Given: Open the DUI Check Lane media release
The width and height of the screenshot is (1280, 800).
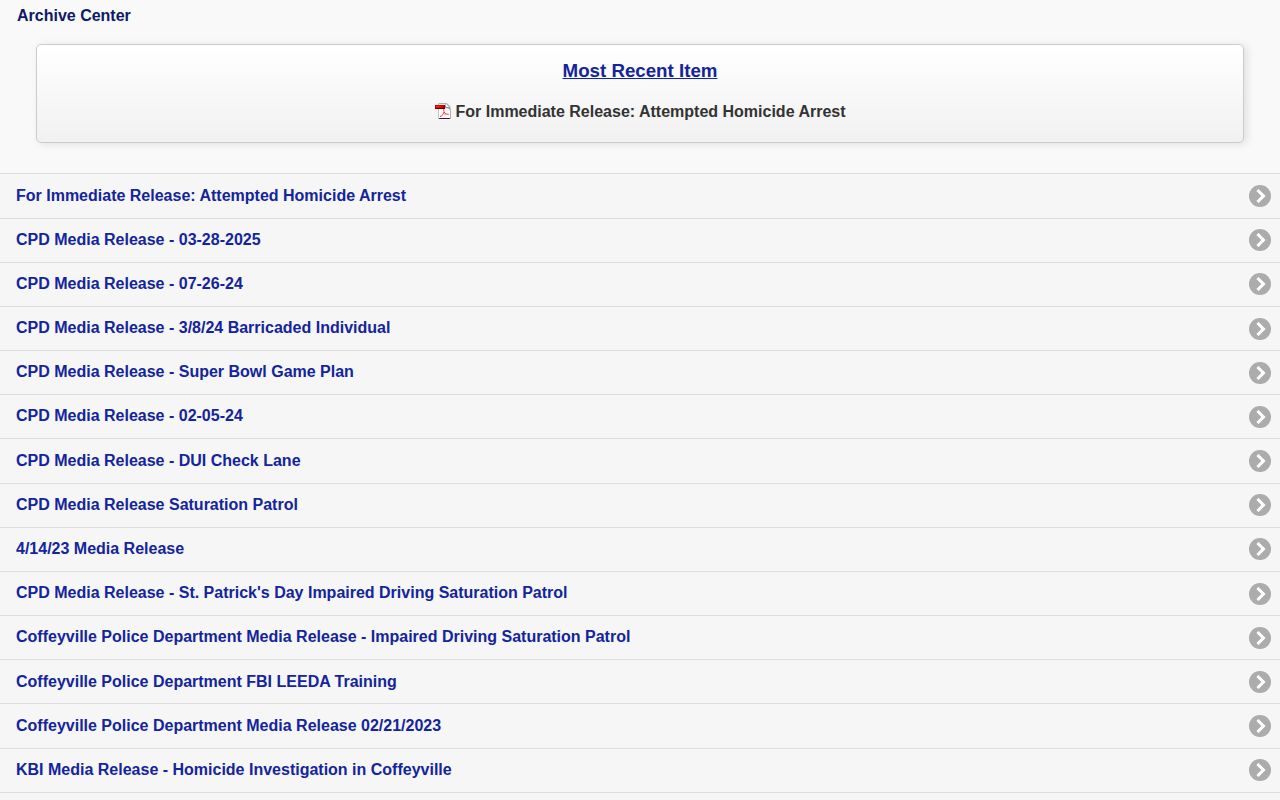Looking at the screenshot, I should (x=640, y=461).
